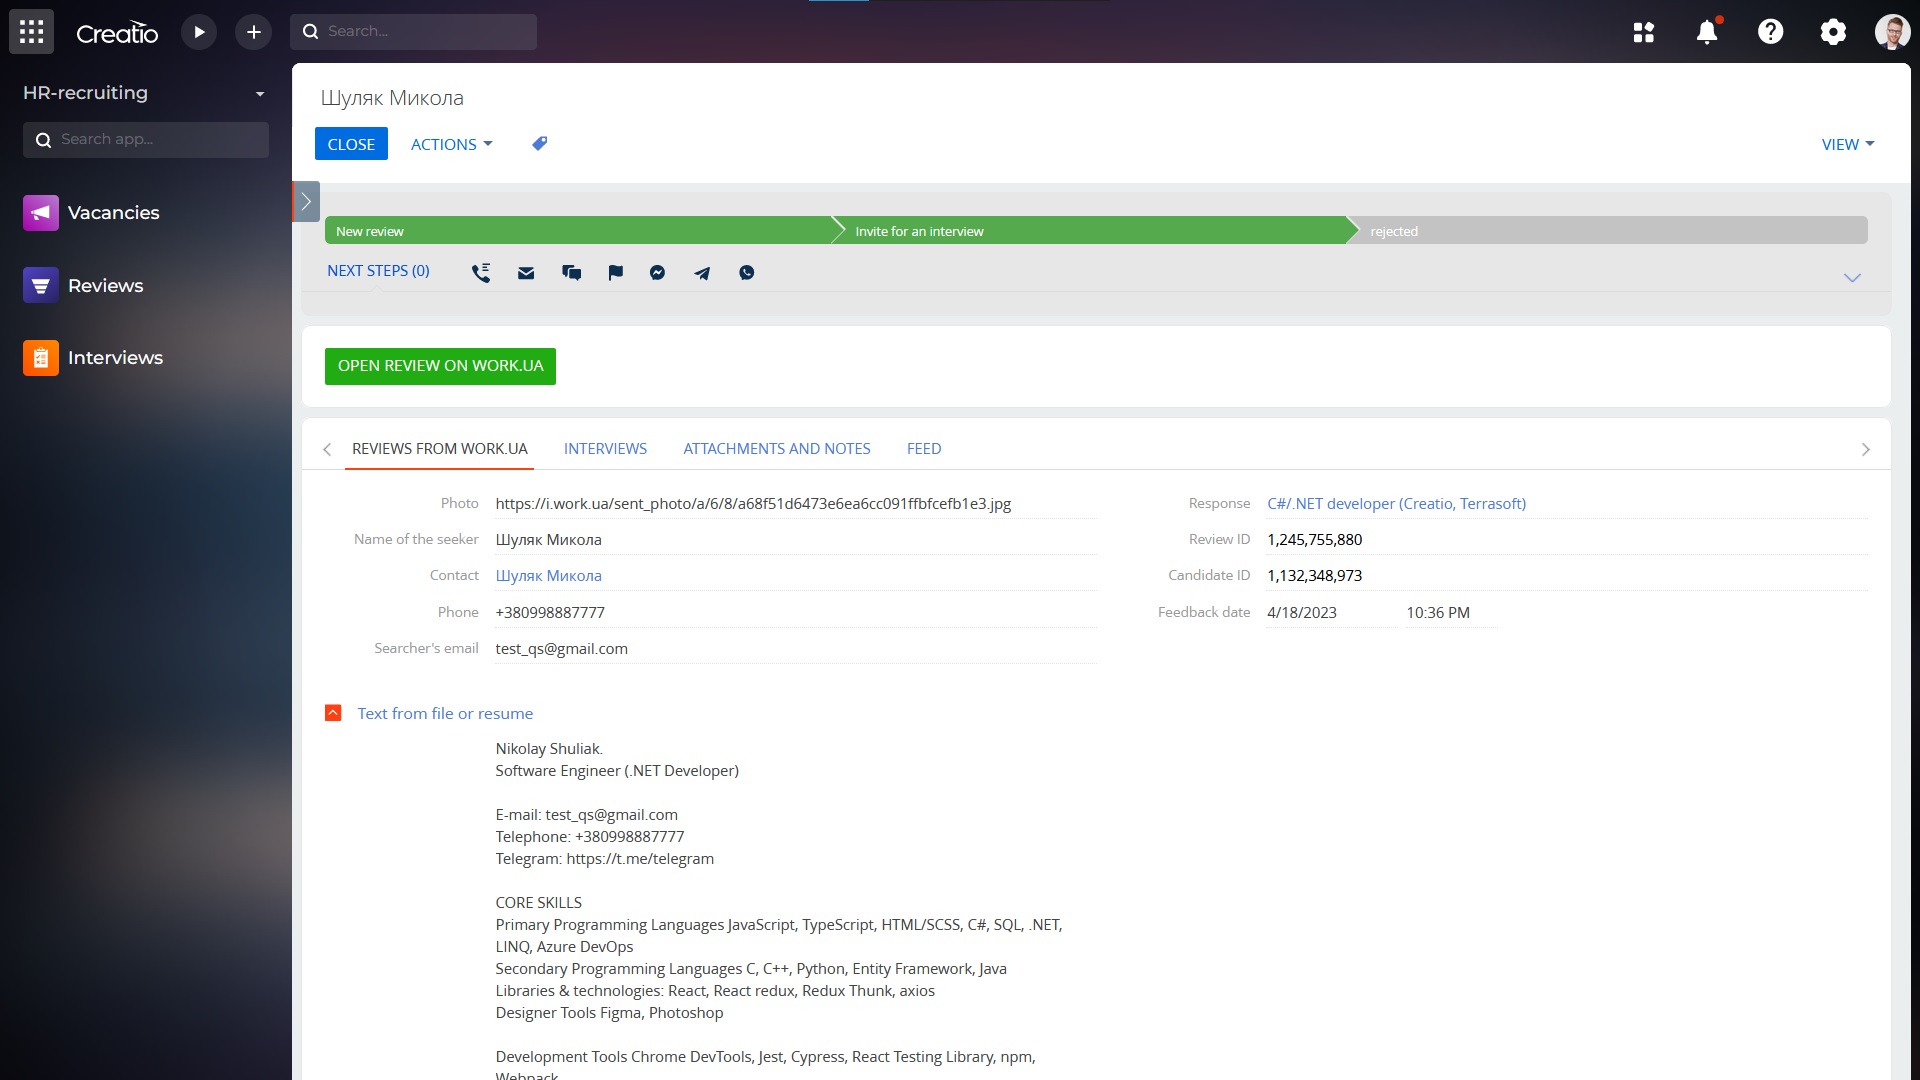The width and height of the screenshot is (1920, 1080).
Task: Select REVIEWS FROM WORK.UA tab
Action: (x=439, y=449)
